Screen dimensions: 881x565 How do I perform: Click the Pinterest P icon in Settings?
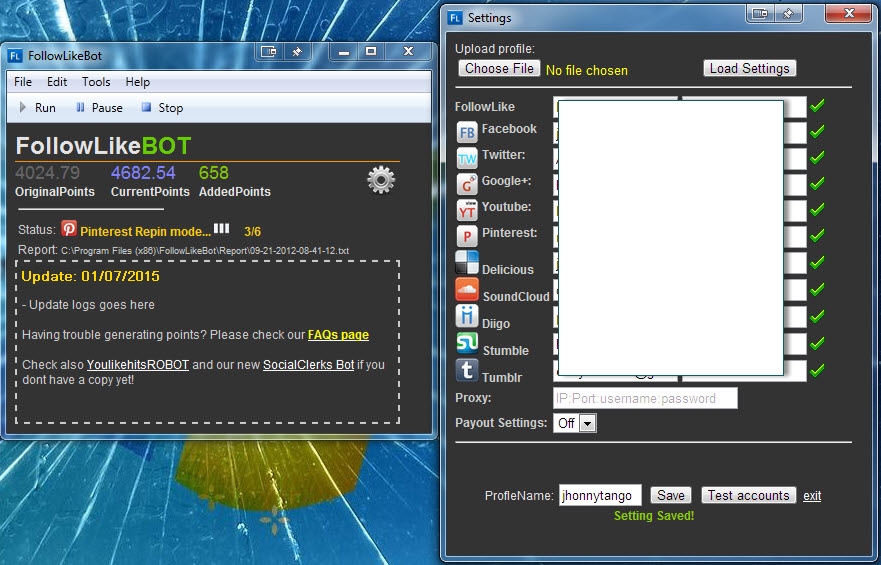point(467,236)
